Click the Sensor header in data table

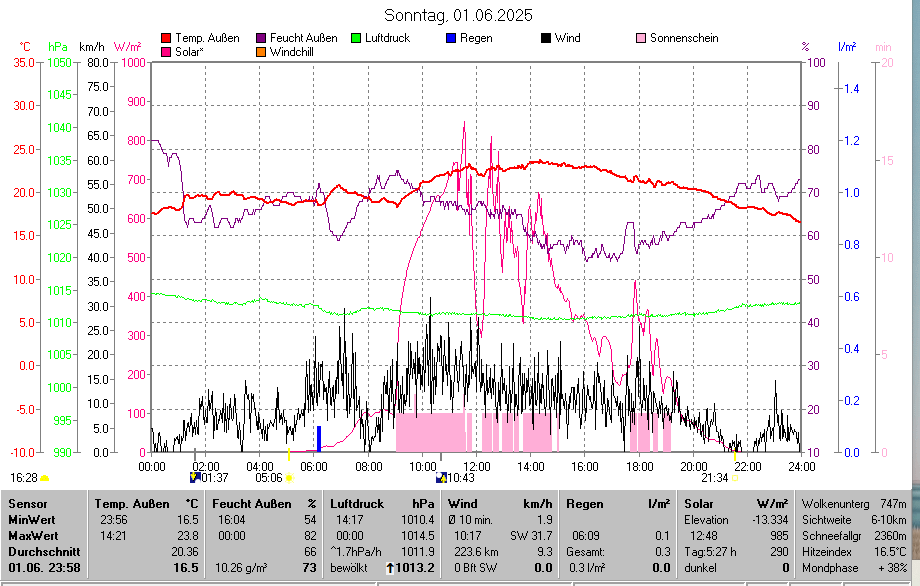click(x=28, y=504)
